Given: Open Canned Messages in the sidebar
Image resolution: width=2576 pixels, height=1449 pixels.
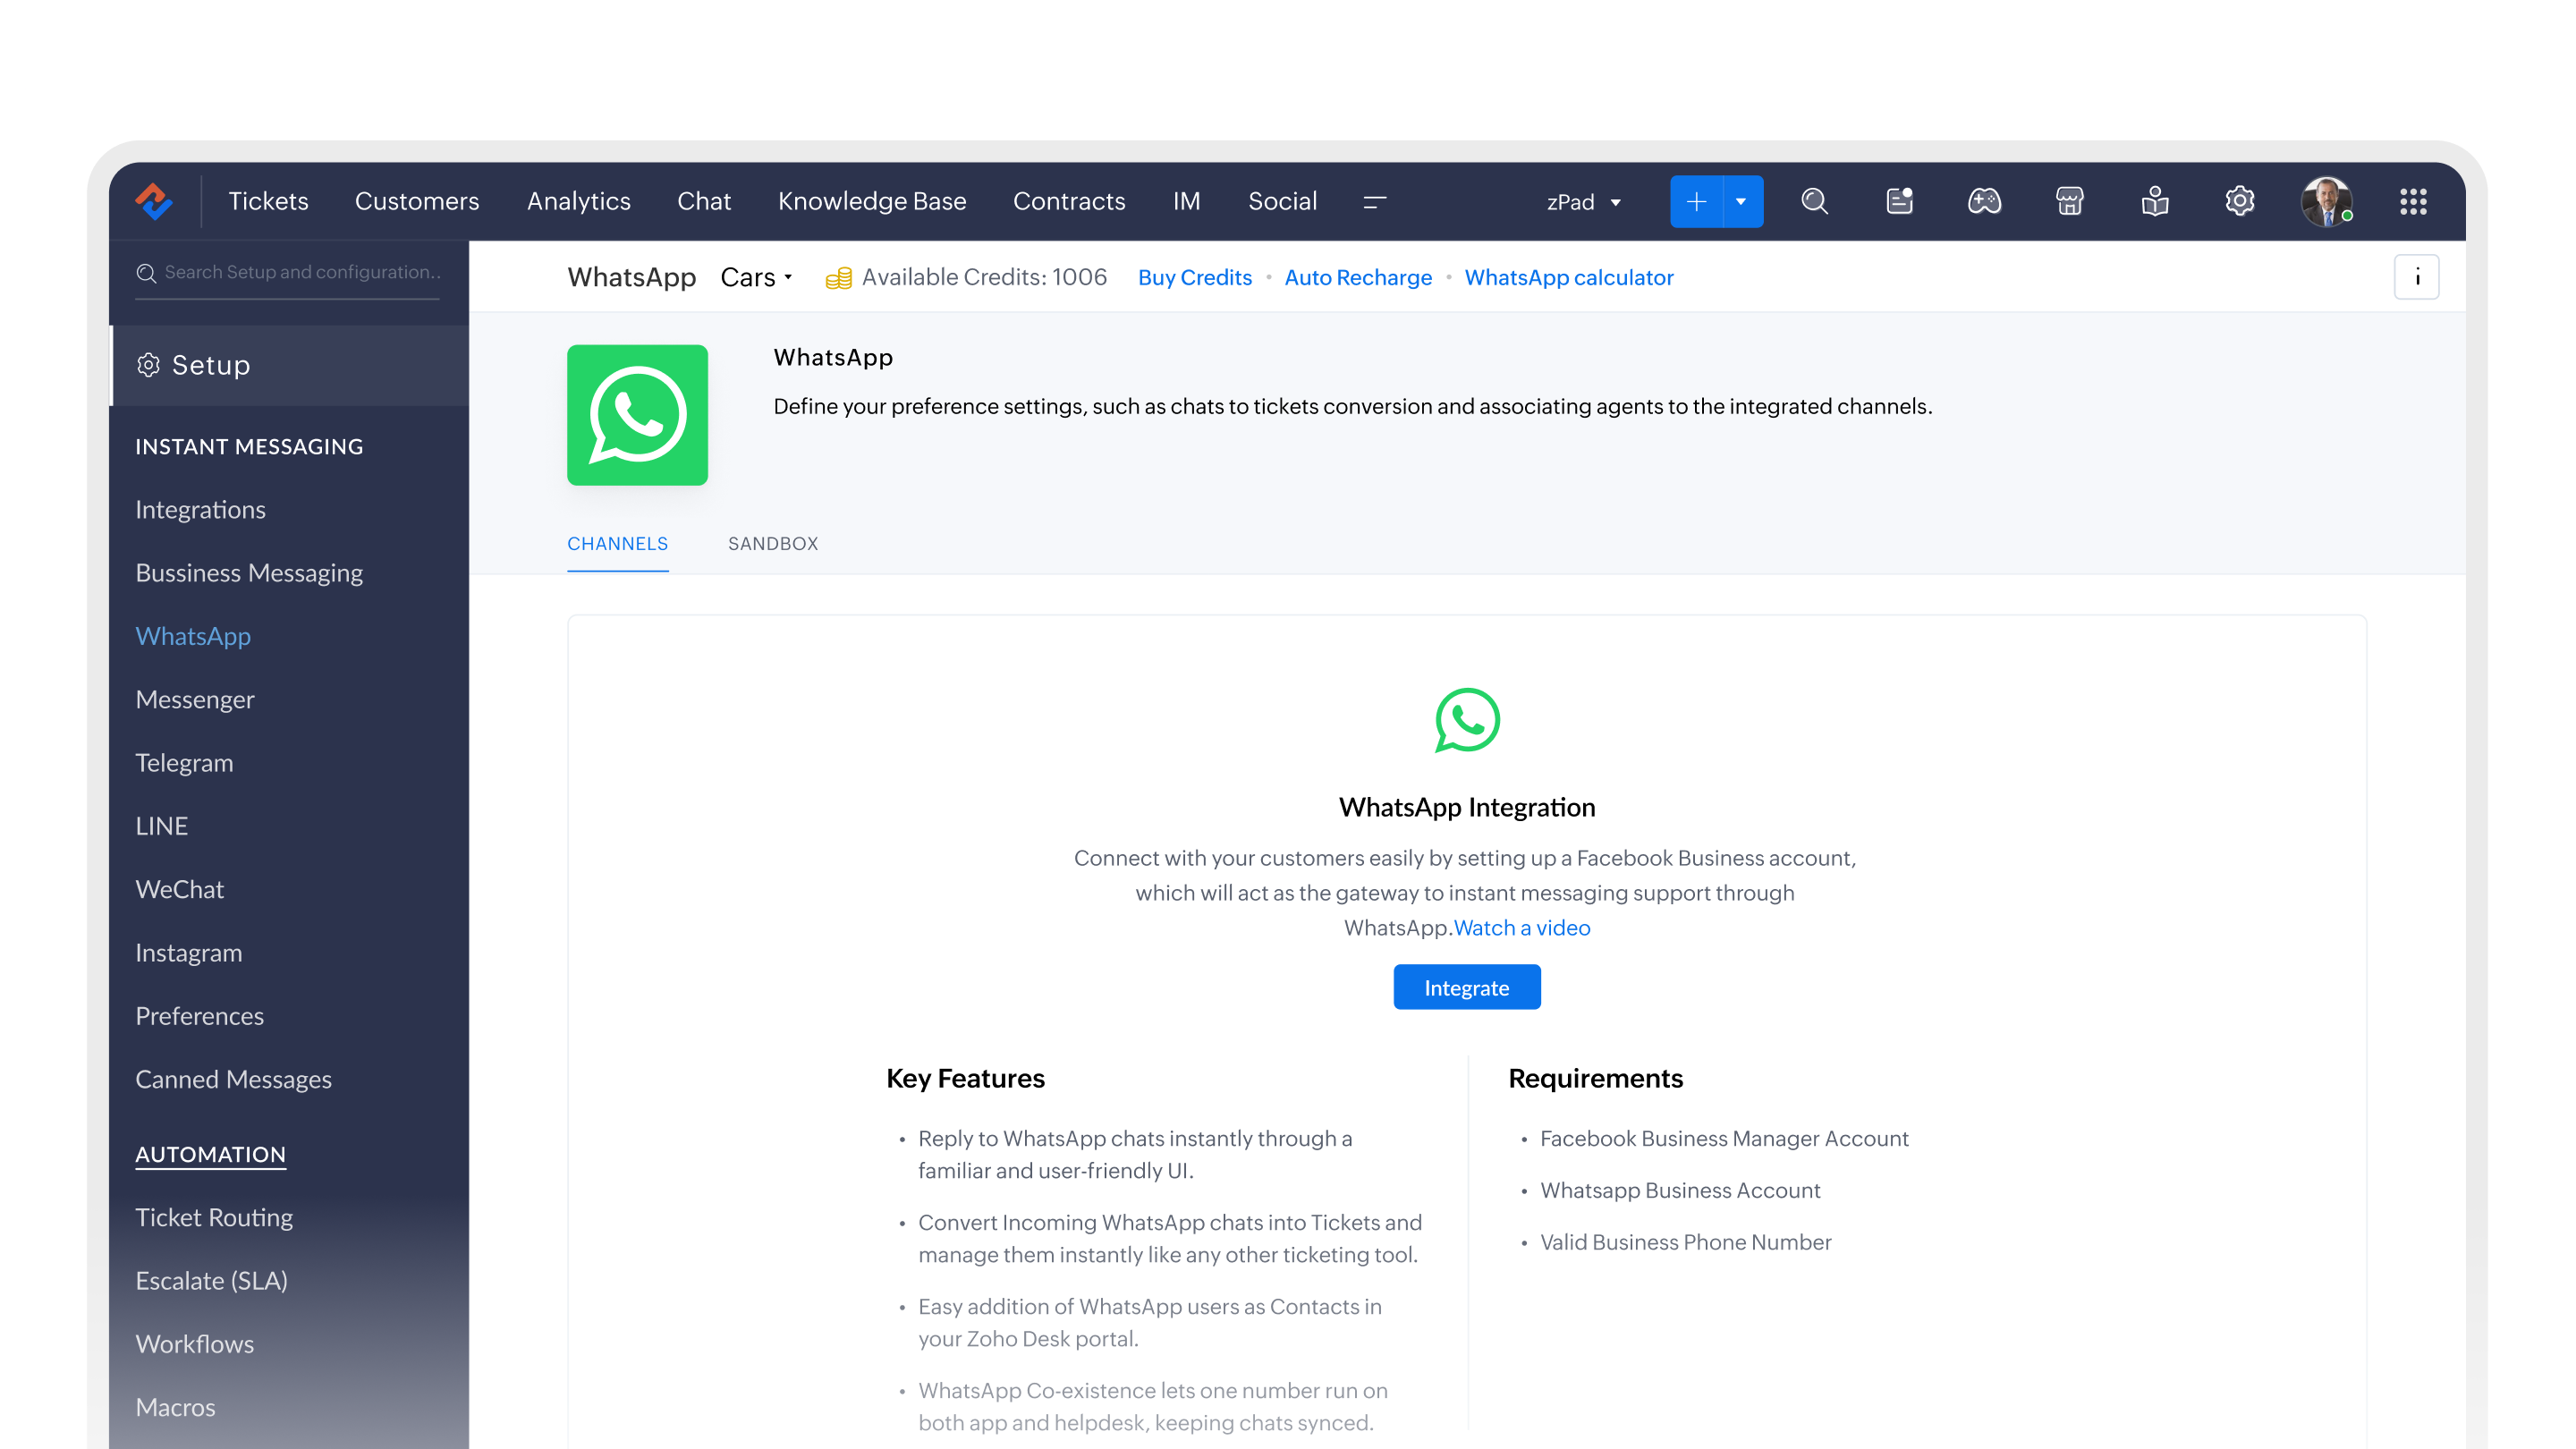Looking at the screenshot, I should [233, 1079].
